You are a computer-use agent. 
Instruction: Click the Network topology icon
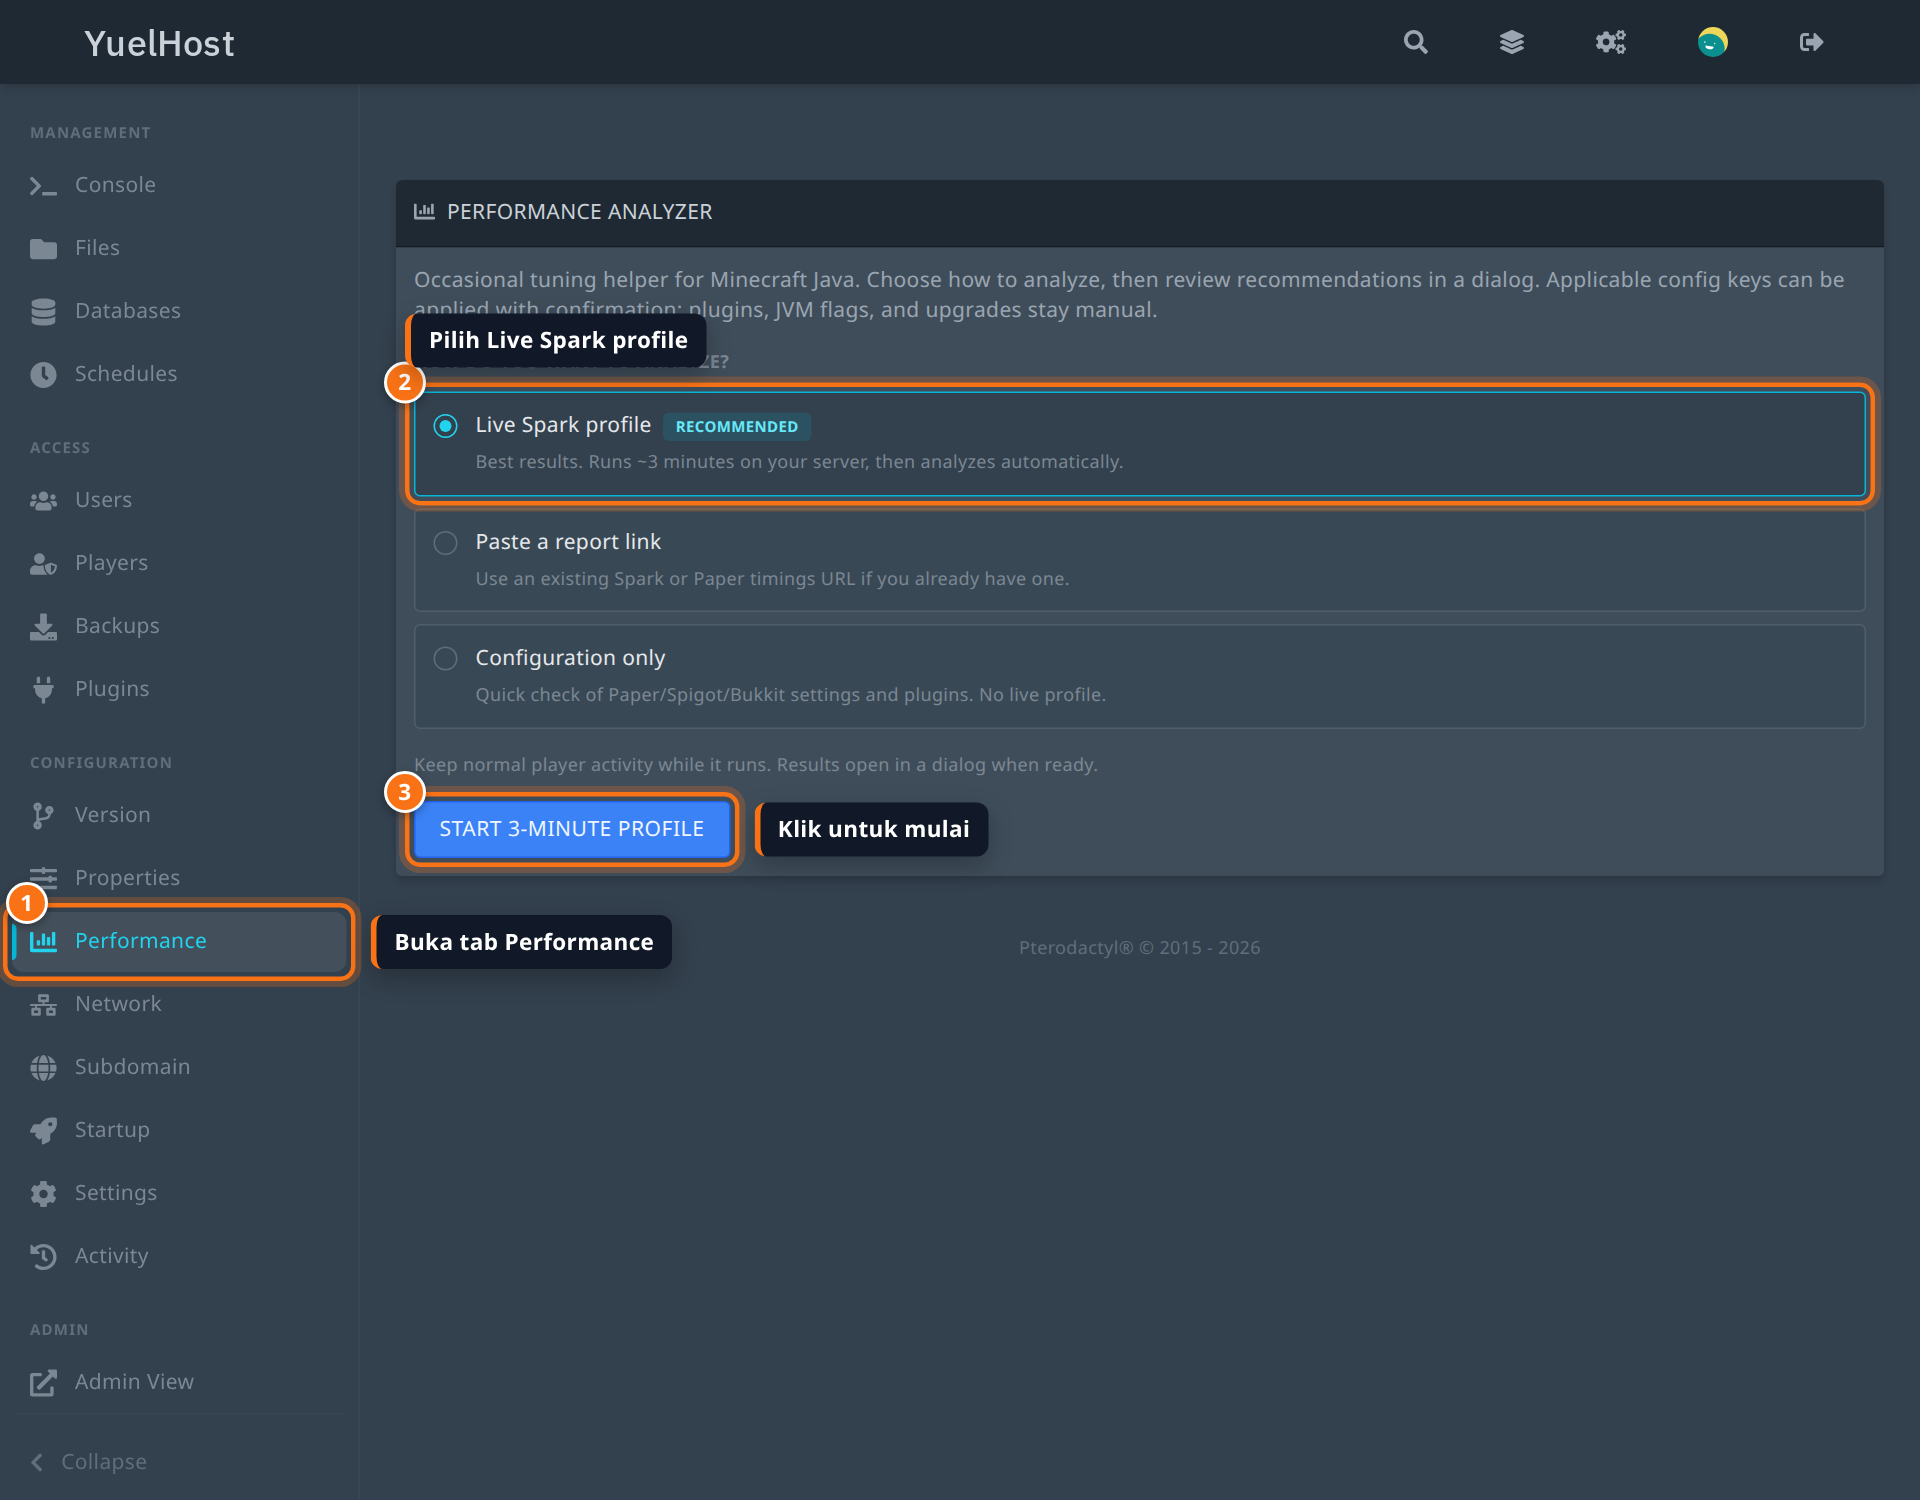43,1005
